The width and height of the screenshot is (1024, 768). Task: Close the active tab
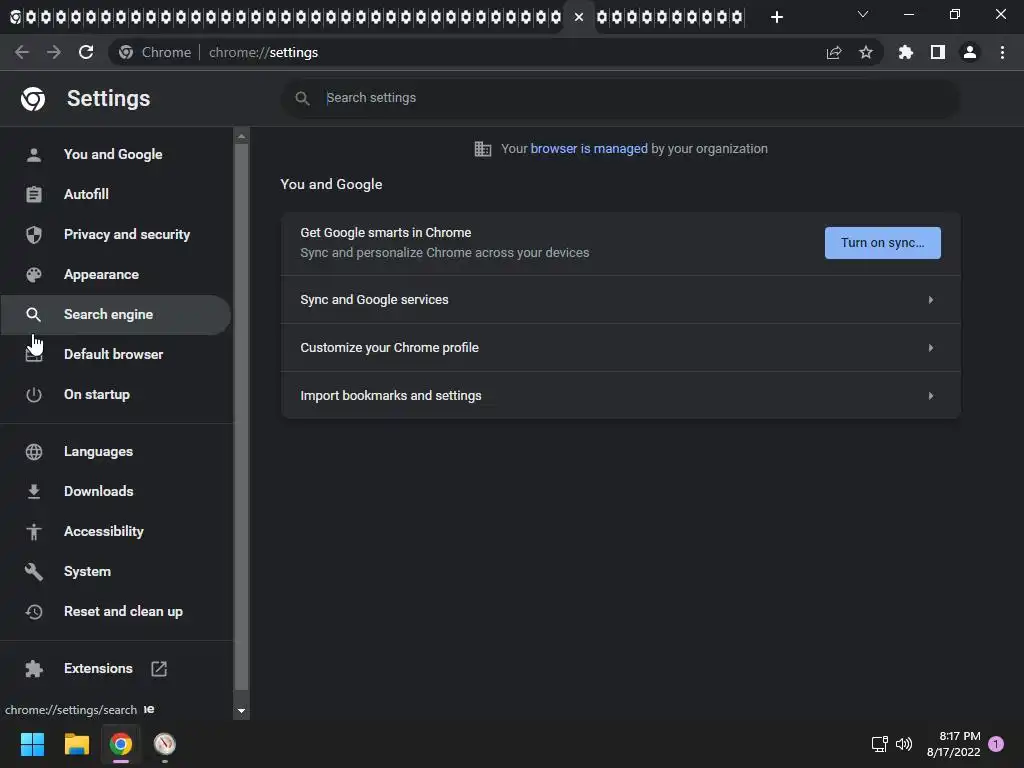point(579,17)
